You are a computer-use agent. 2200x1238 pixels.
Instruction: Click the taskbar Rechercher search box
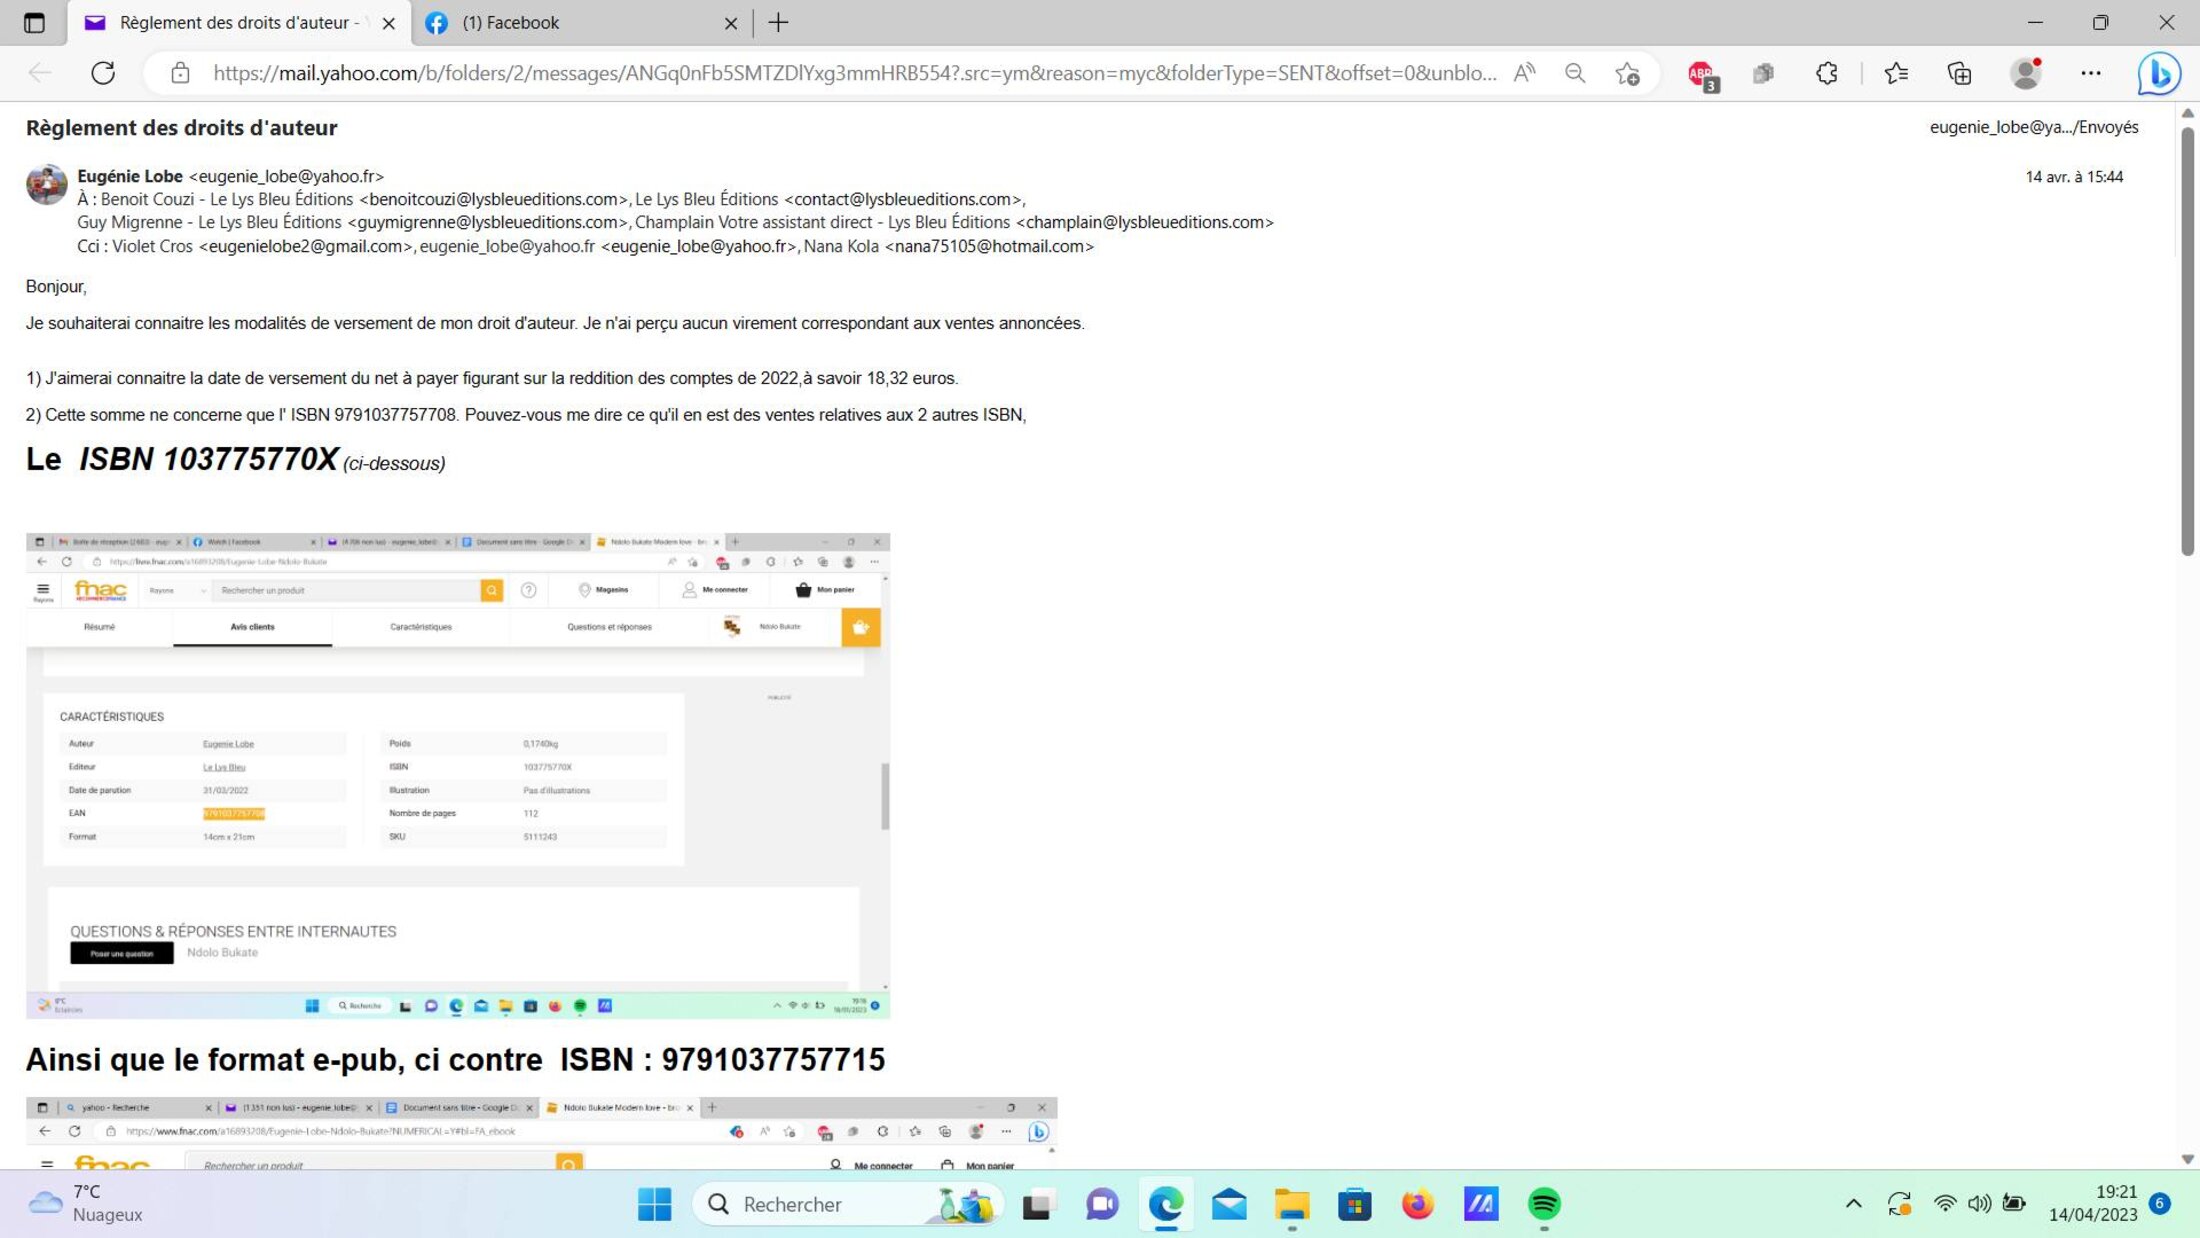(x=846, y=1204)
